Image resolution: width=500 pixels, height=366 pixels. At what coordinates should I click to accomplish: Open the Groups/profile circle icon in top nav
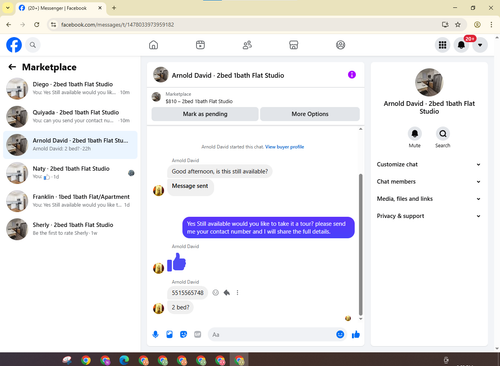(x=340, y=45)
